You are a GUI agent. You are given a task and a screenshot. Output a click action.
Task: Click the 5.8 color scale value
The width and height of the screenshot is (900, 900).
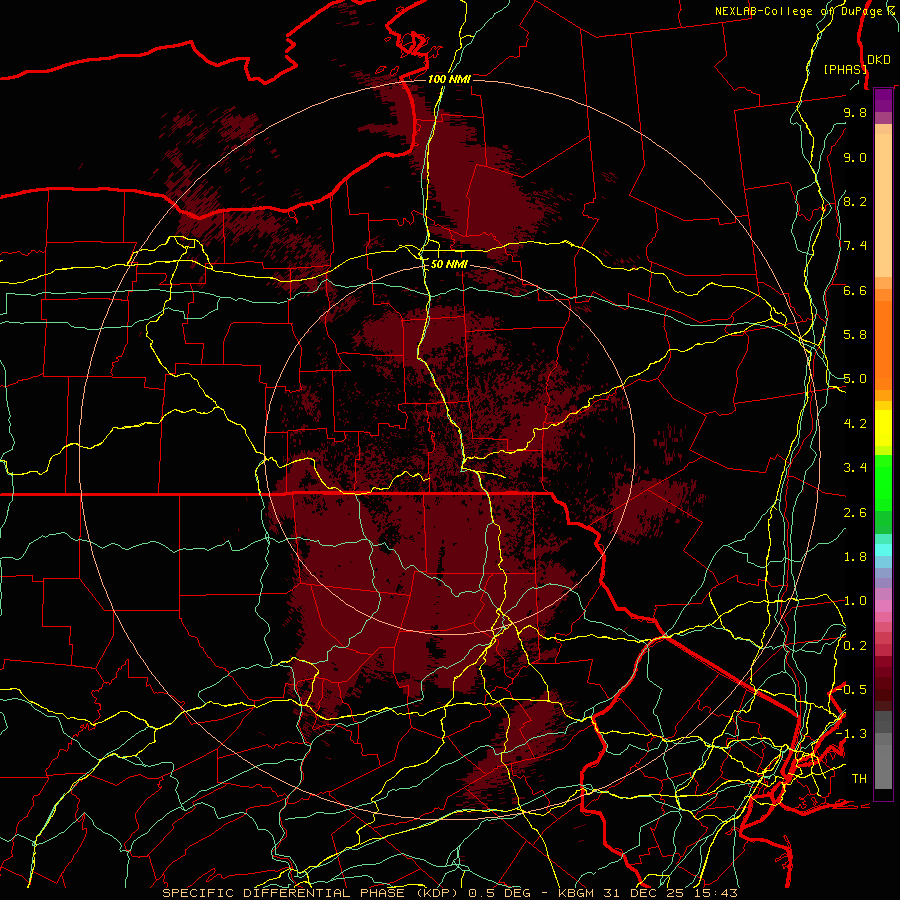[x=855, y=335]
